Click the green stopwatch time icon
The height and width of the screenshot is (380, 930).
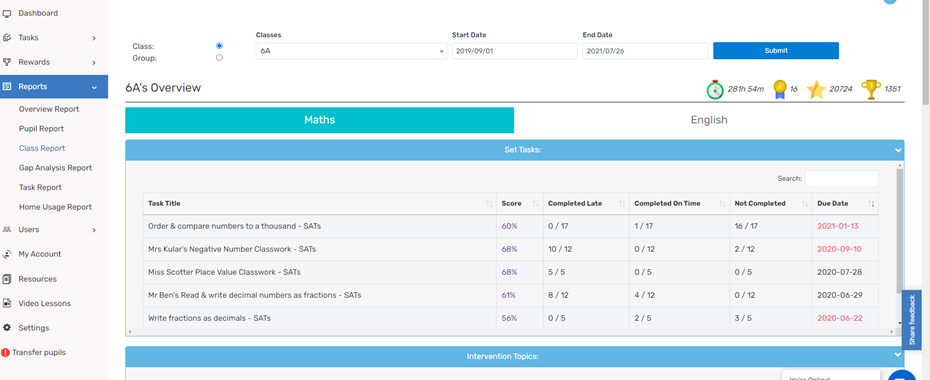coord(715,89)
